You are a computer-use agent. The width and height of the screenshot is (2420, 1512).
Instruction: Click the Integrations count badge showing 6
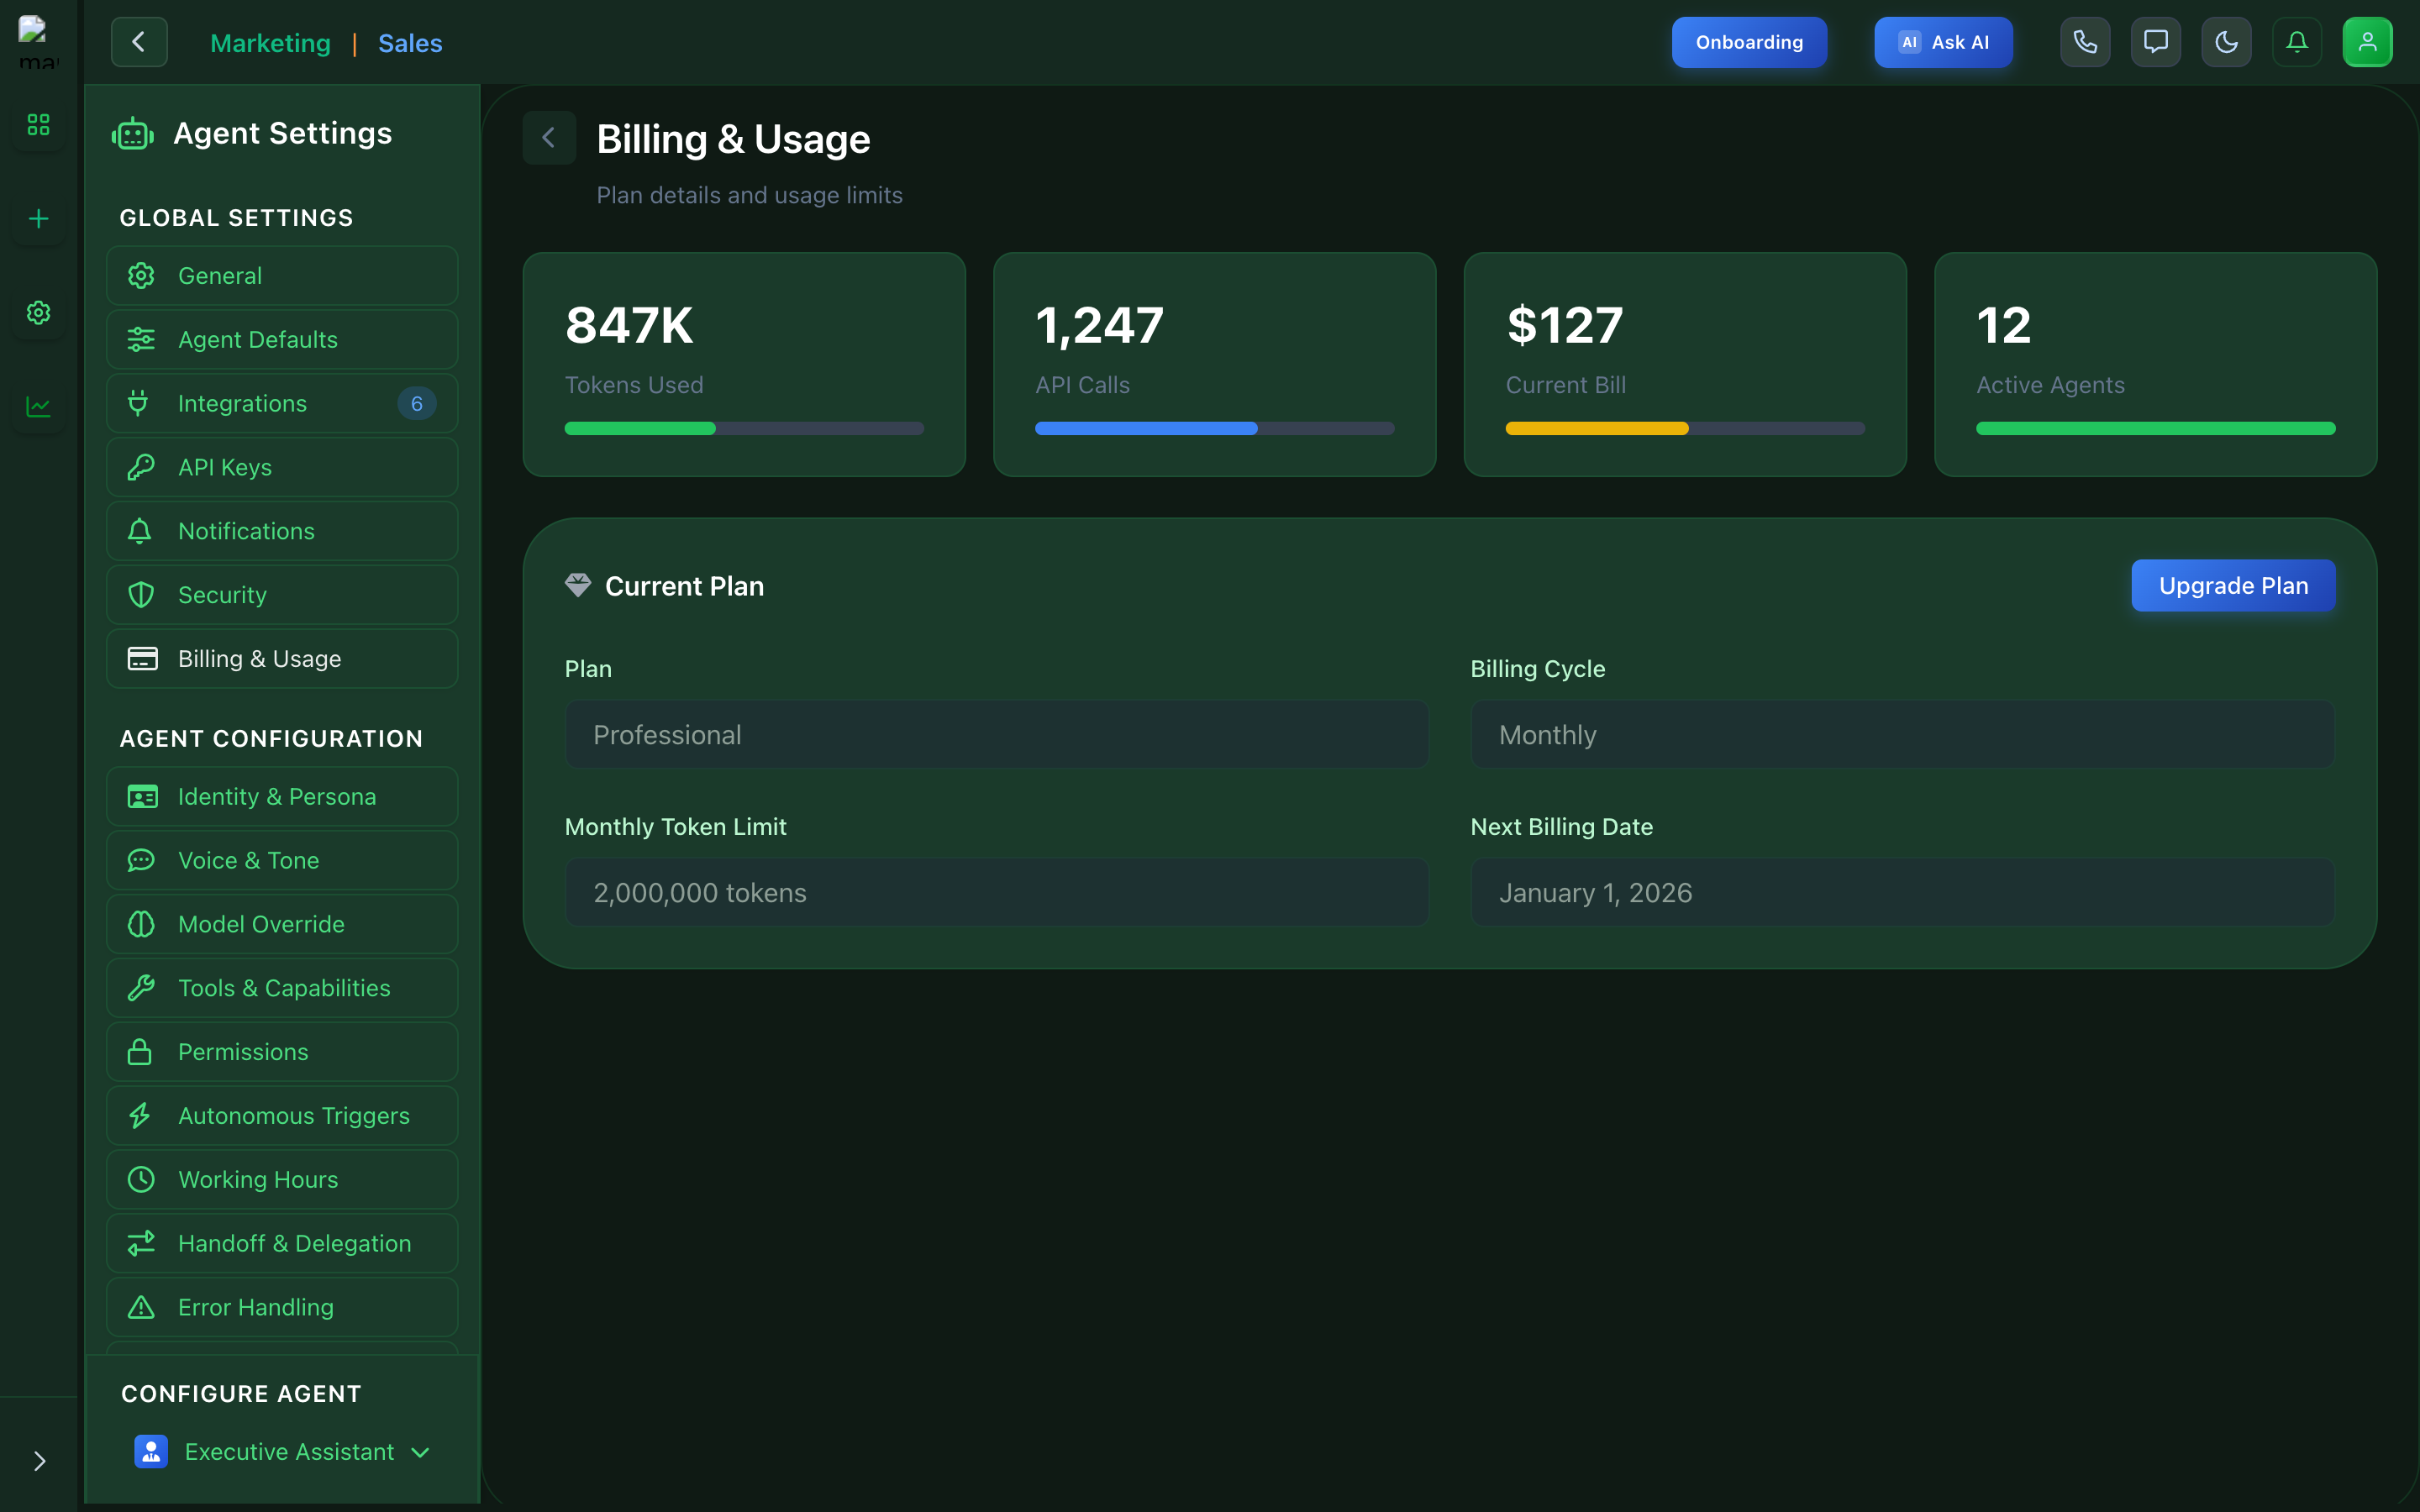point(417,403)
